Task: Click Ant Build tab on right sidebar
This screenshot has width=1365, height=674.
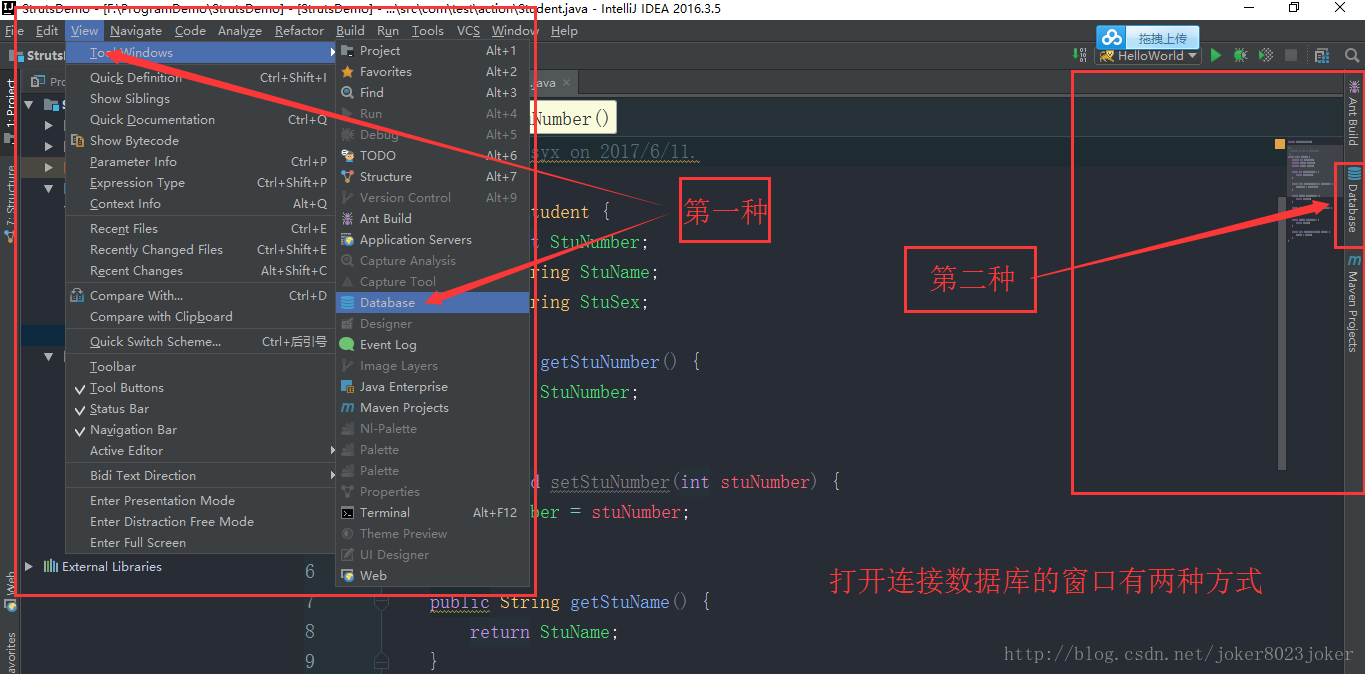Action: point(1354,113)
